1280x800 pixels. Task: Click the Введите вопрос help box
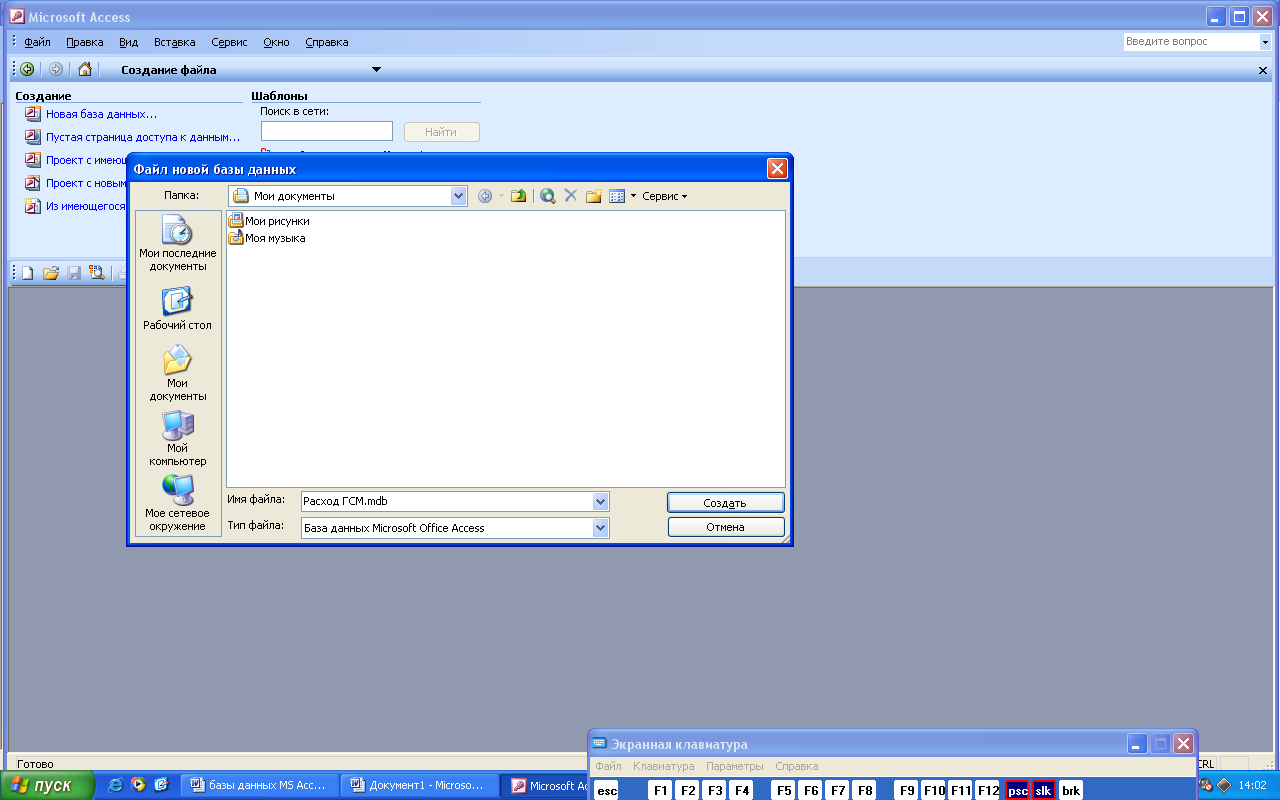[x=1190, y=42]
